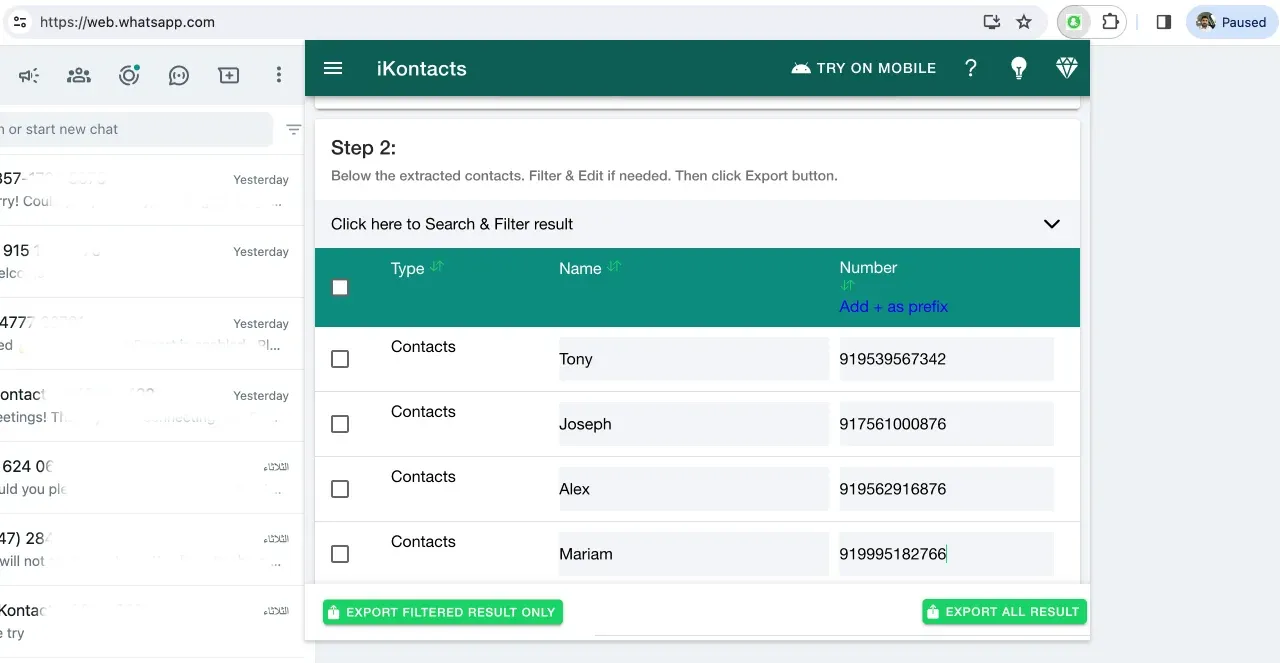1280x663 pixels.
Task: Click the WhatsApp search or start new chat box
Action: (135, 129)
